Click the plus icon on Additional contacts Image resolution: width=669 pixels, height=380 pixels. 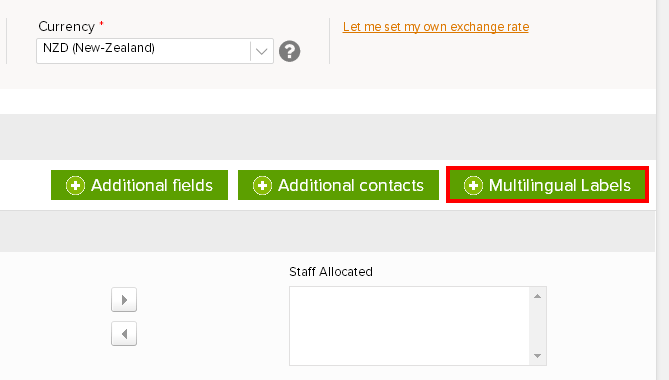(262, 186)
